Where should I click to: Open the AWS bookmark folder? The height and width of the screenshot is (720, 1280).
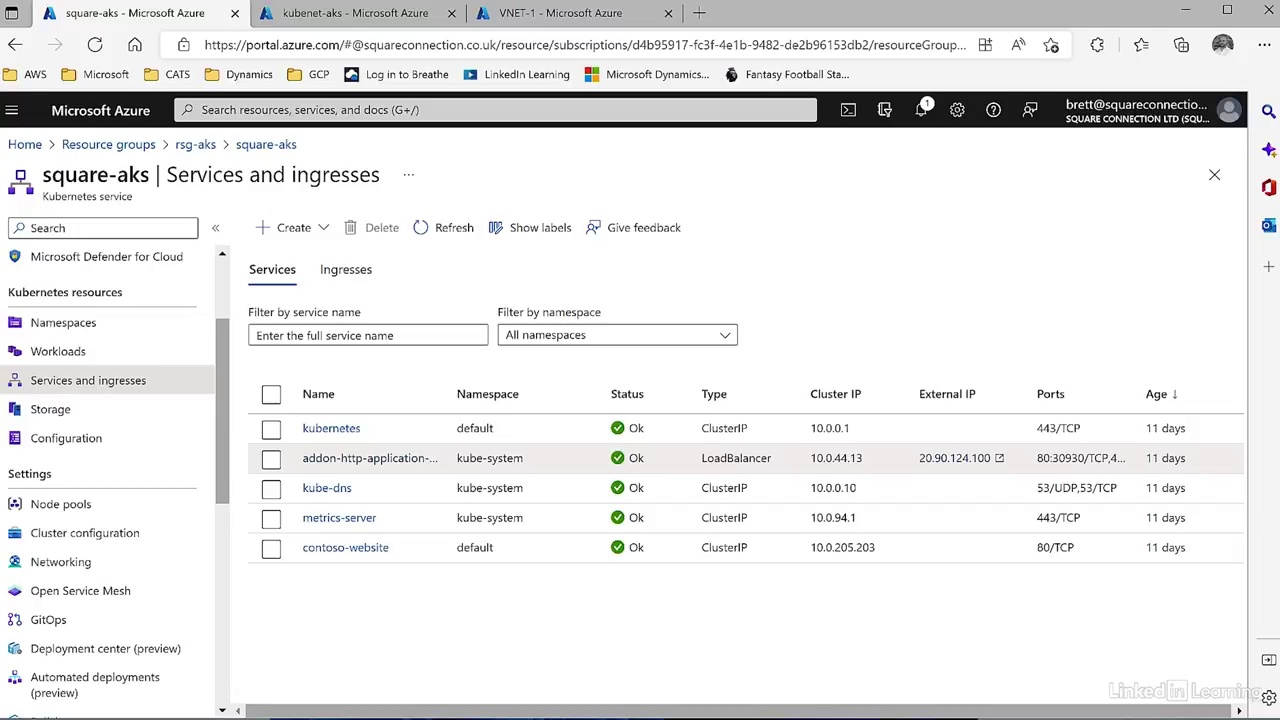coord(25,74)
